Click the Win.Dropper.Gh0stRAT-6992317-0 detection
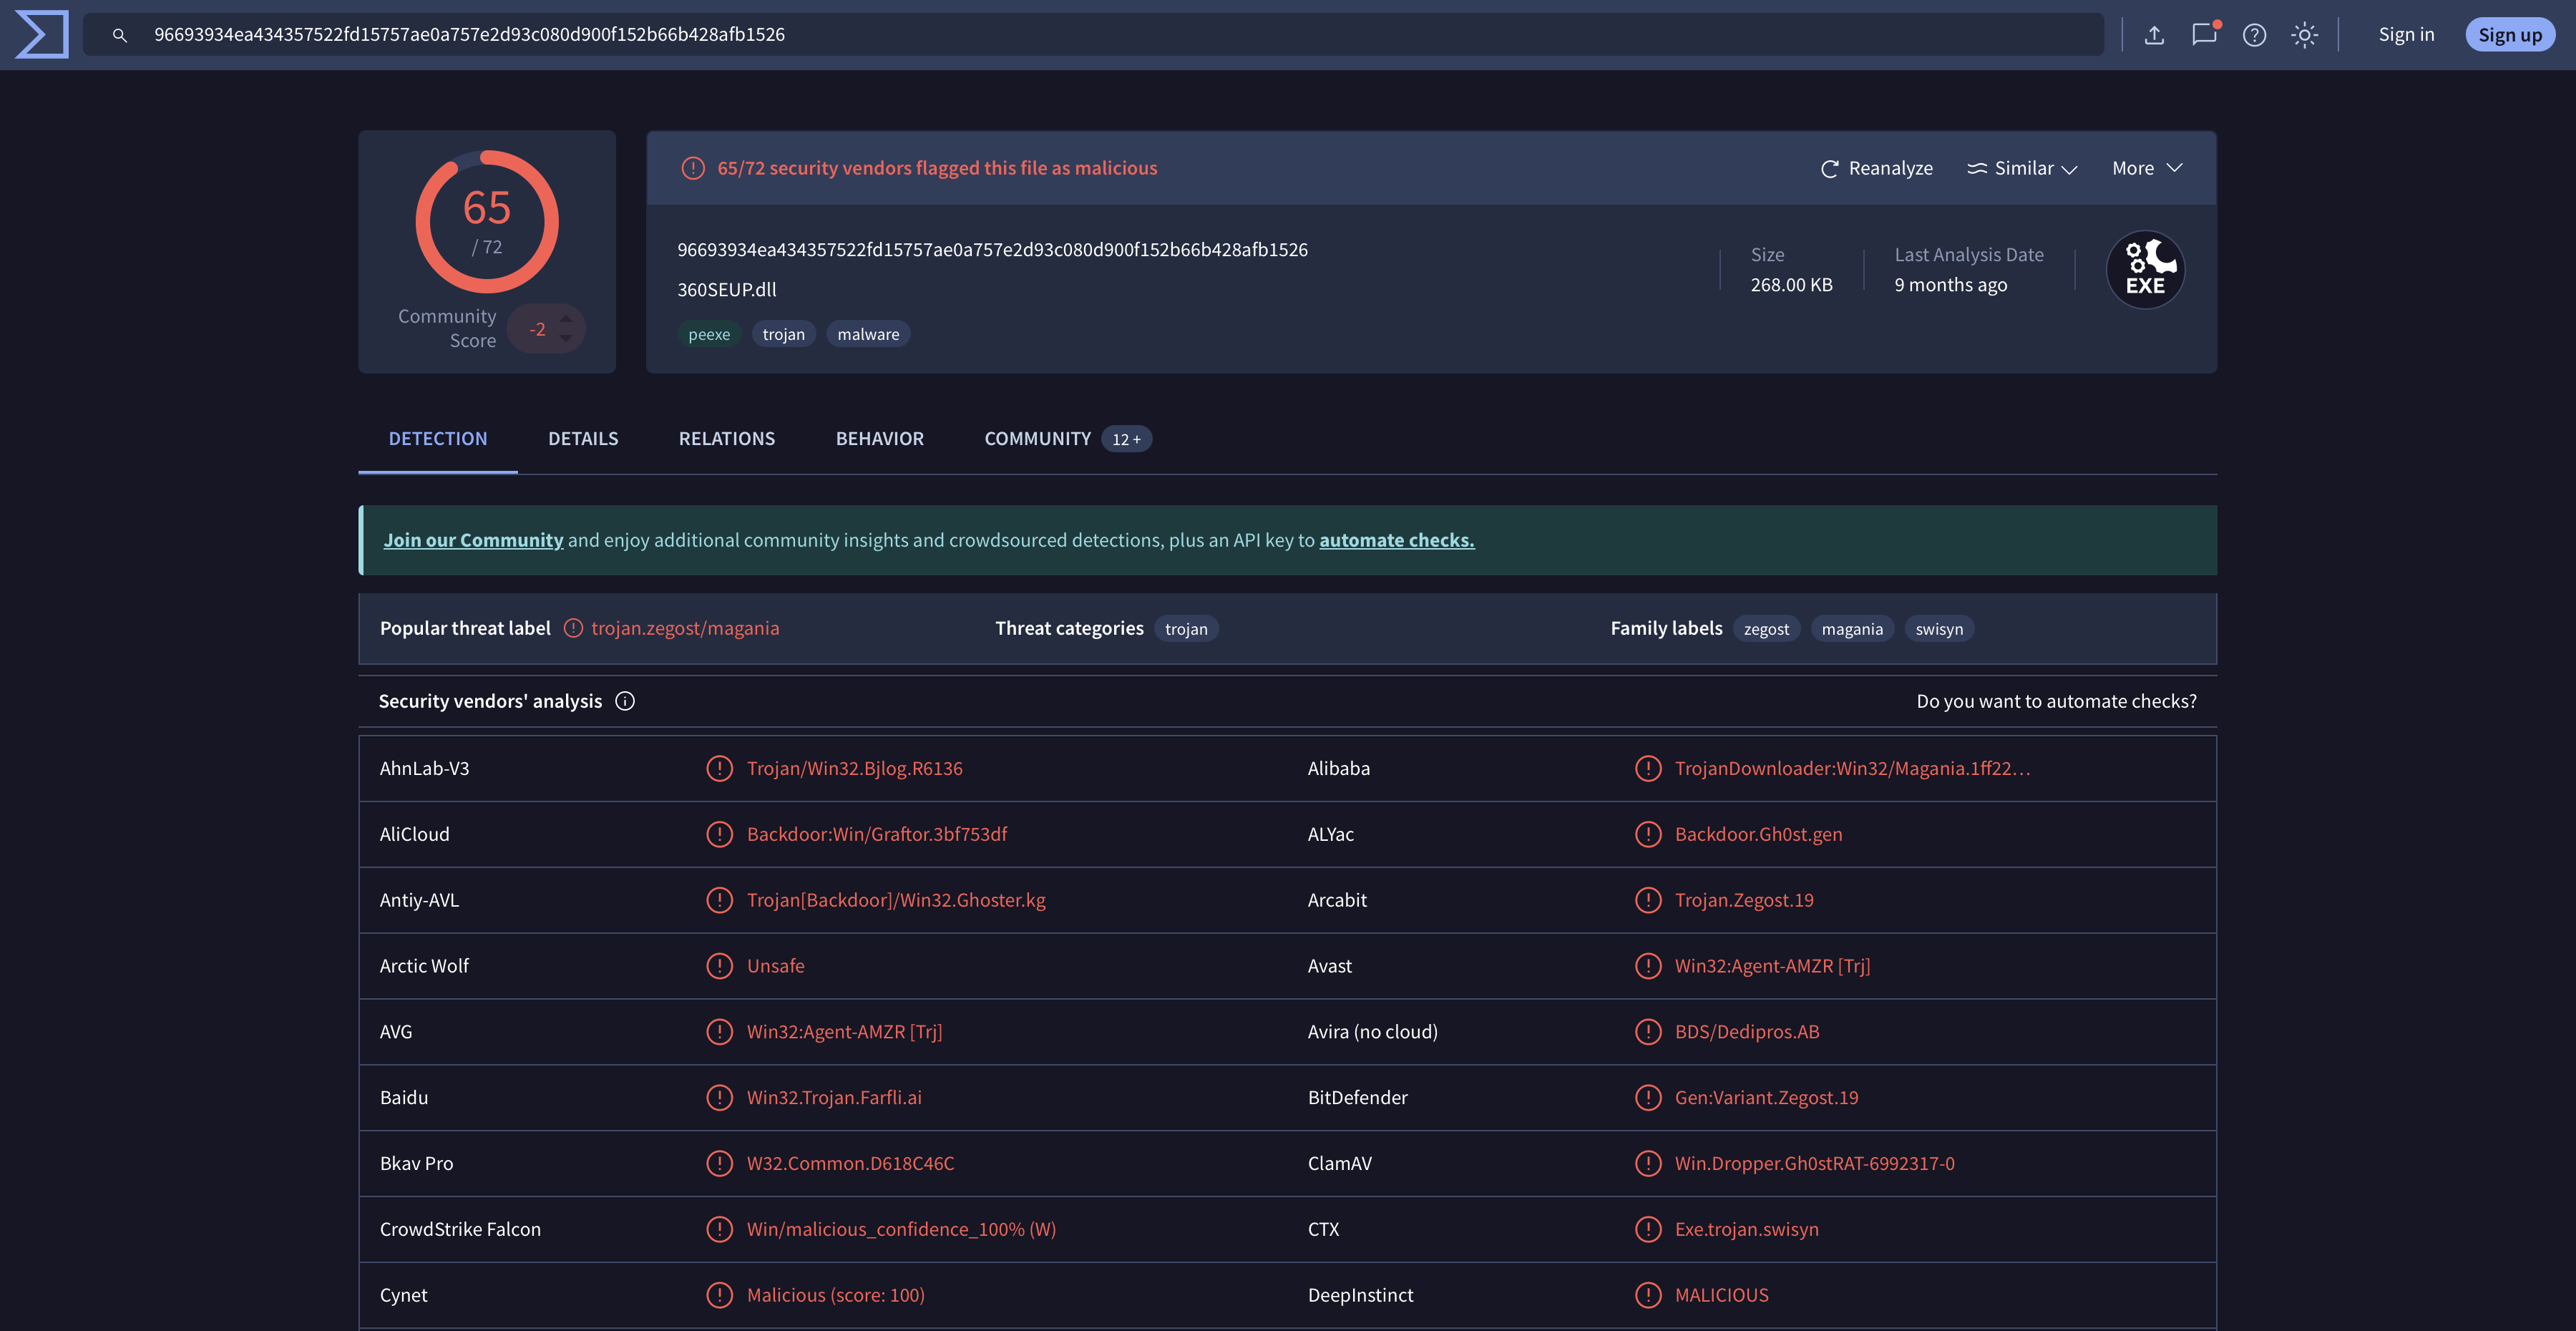 (x=1814, y=1163)
